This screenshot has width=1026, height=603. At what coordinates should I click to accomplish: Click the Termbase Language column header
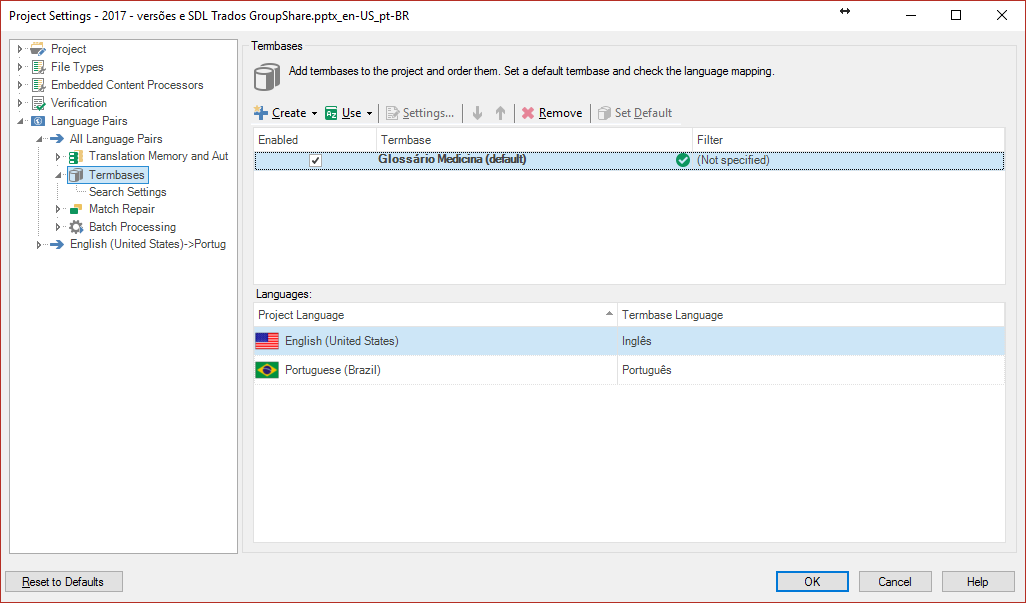click(x=811, y=315)
